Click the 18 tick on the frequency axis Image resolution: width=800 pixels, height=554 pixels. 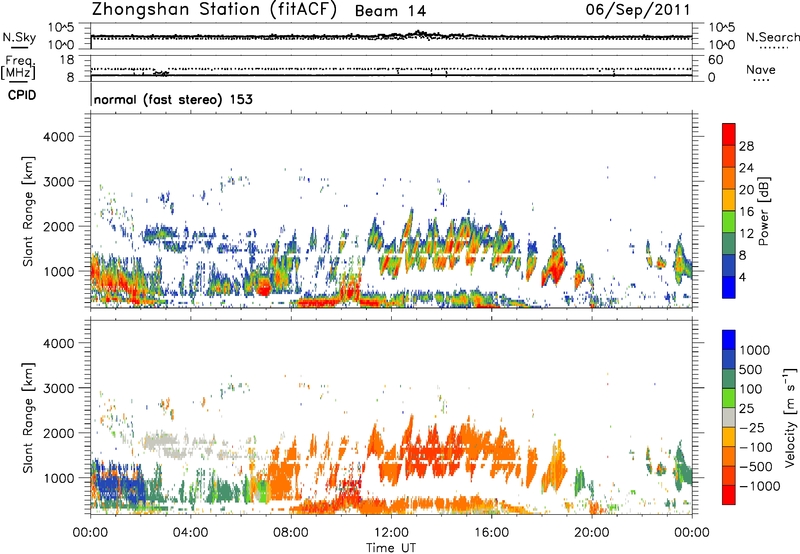(x=67, y=60)
